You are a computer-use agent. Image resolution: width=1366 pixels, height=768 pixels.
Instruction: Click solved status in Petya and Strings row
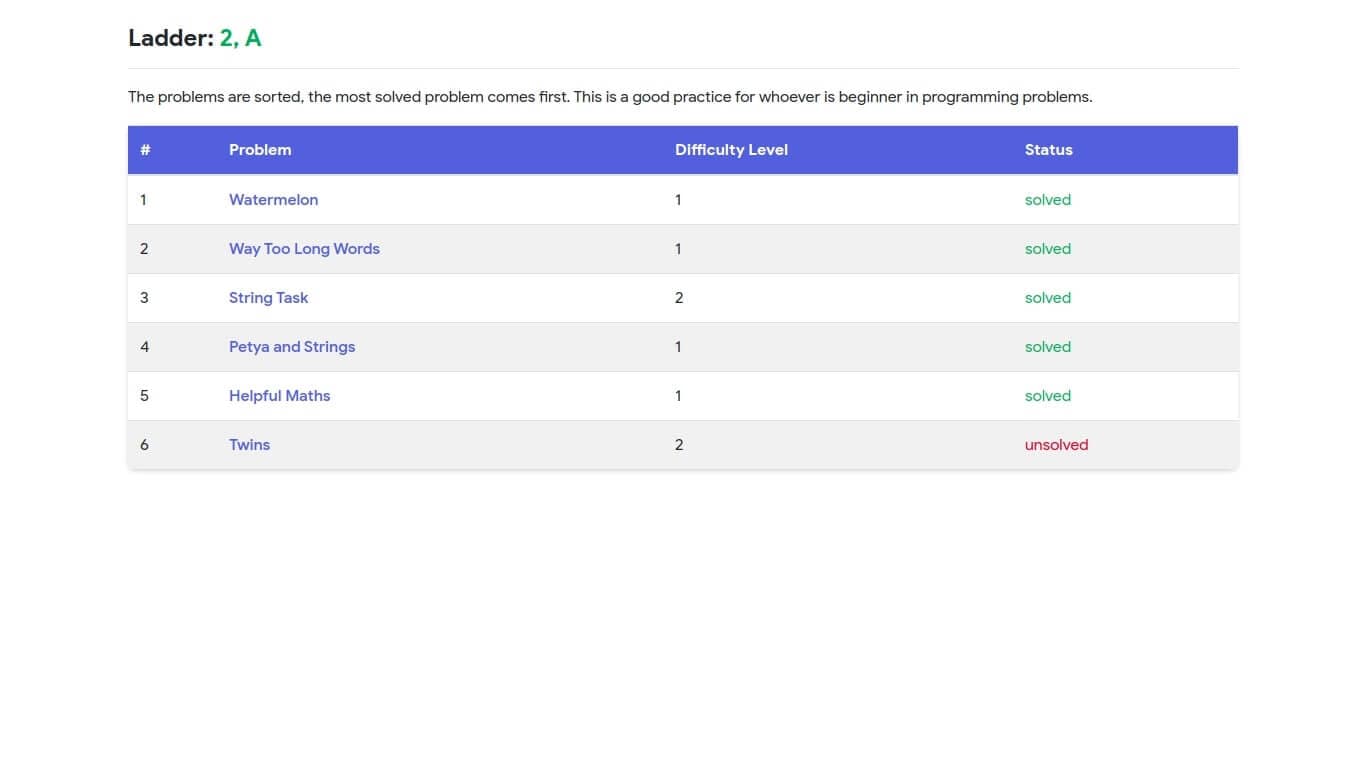click(1047, 347)
